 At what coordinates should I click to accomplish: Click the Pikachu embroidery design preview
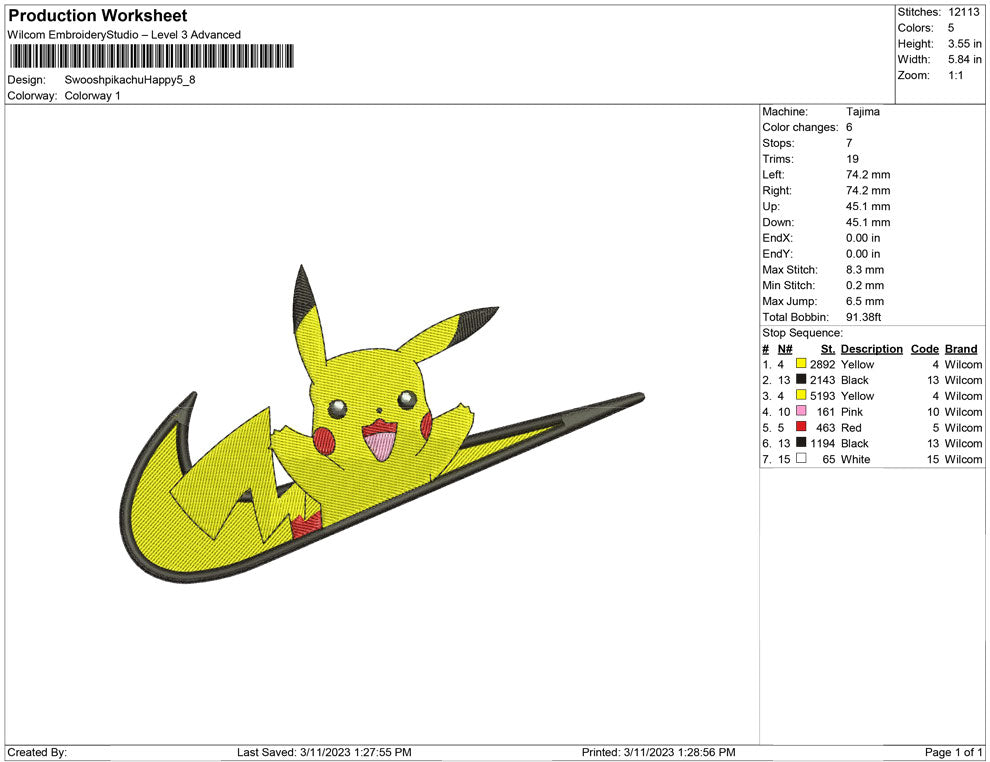pos(382,423)
